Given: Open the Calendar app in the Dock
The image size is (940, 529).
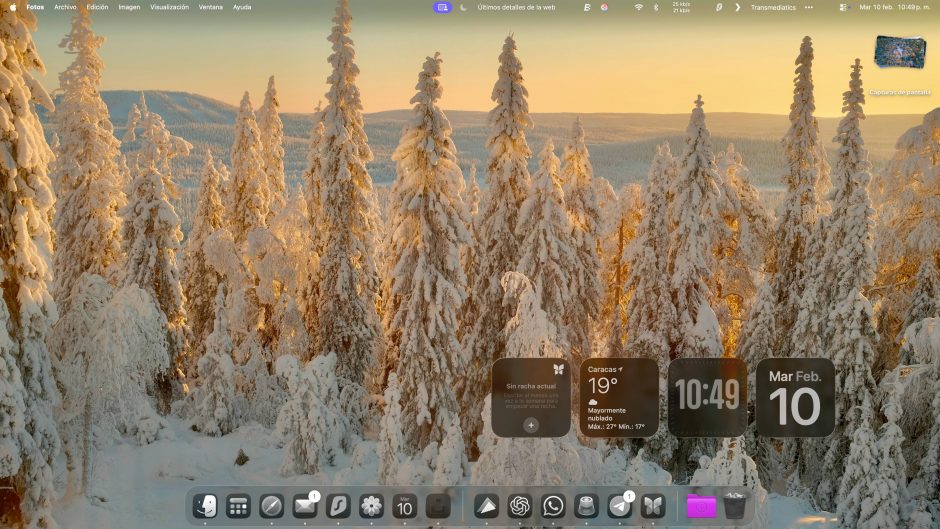Looking at the screenshot, I should (x=404, y=506).
